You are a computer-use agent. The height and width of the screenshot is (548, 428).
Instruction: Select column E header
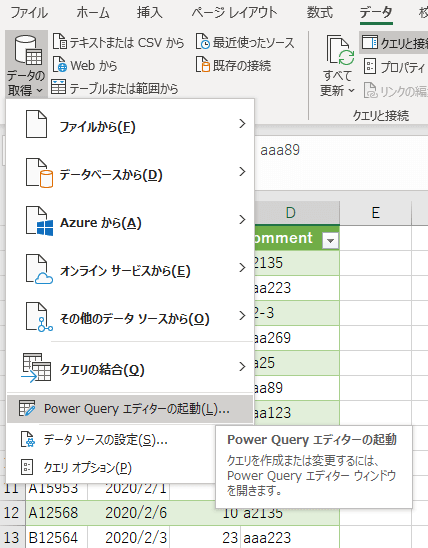click(376, 212)
